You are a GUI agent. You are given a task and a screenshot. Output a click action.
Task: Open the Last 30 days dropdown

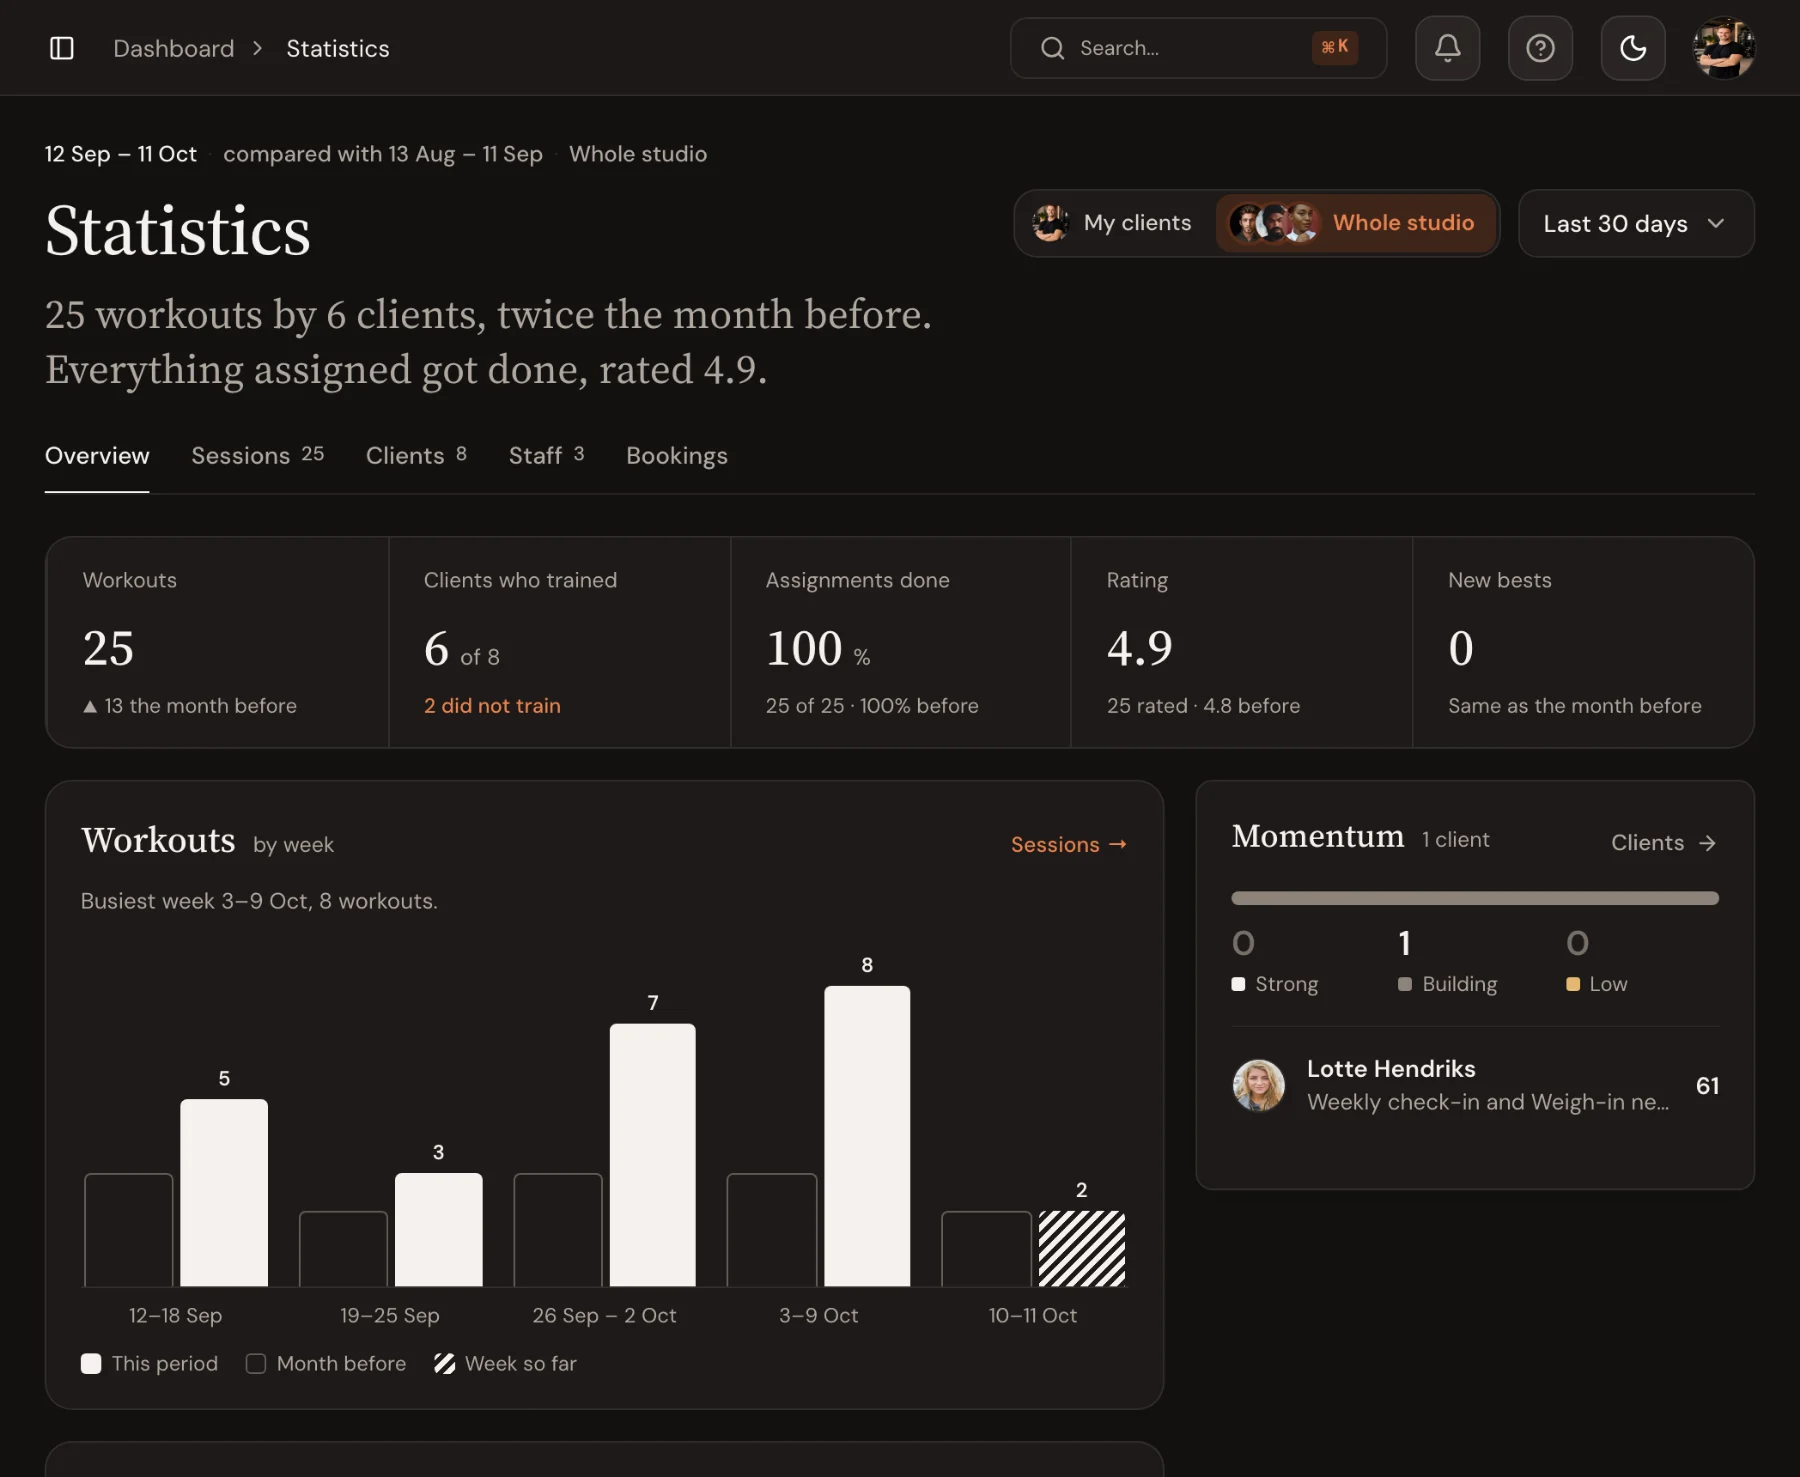pos(1636,223)
